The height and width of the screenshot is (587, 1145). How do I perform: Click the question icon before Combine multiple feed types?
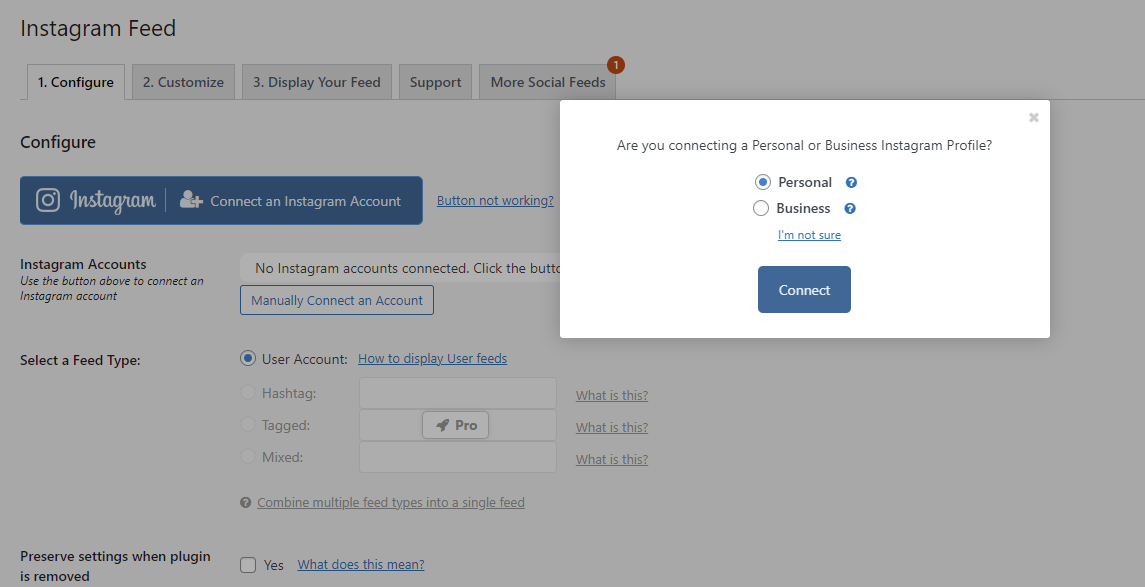(x=245, y=502)
